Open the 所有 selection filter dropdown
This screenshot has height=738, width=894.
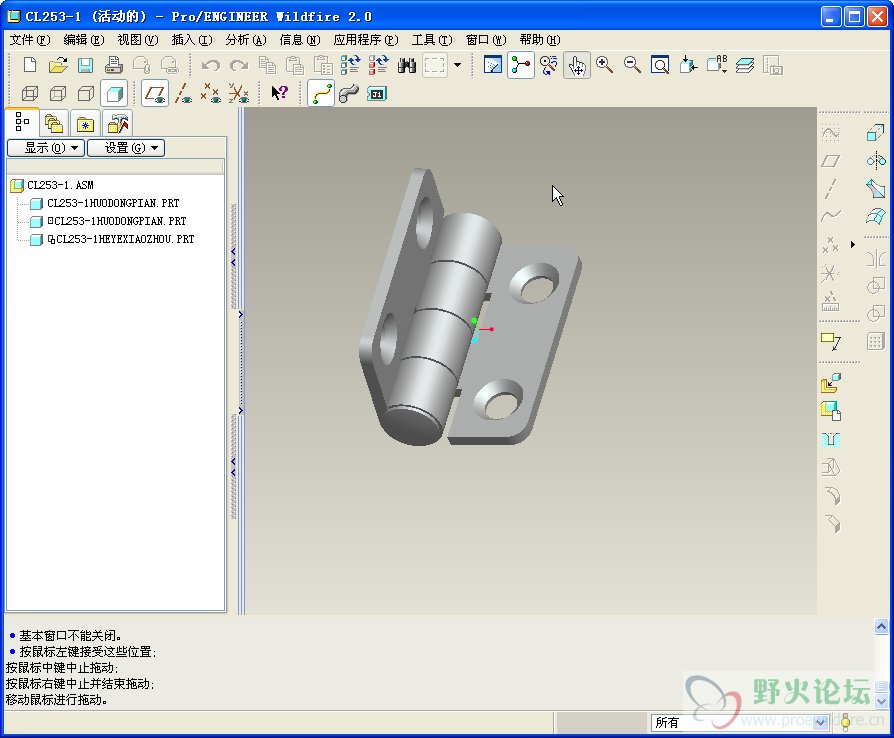point(739,722)
